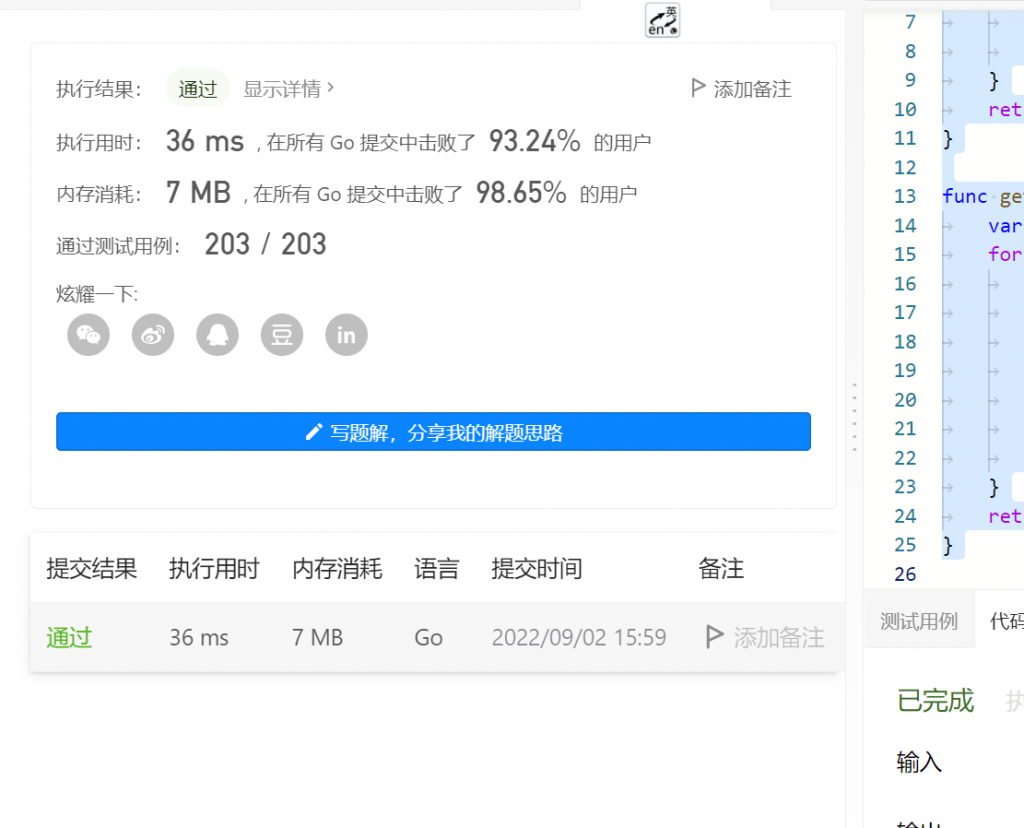Click the 写题解 blue button
The image size is (1024, 828).
[433, 431]
